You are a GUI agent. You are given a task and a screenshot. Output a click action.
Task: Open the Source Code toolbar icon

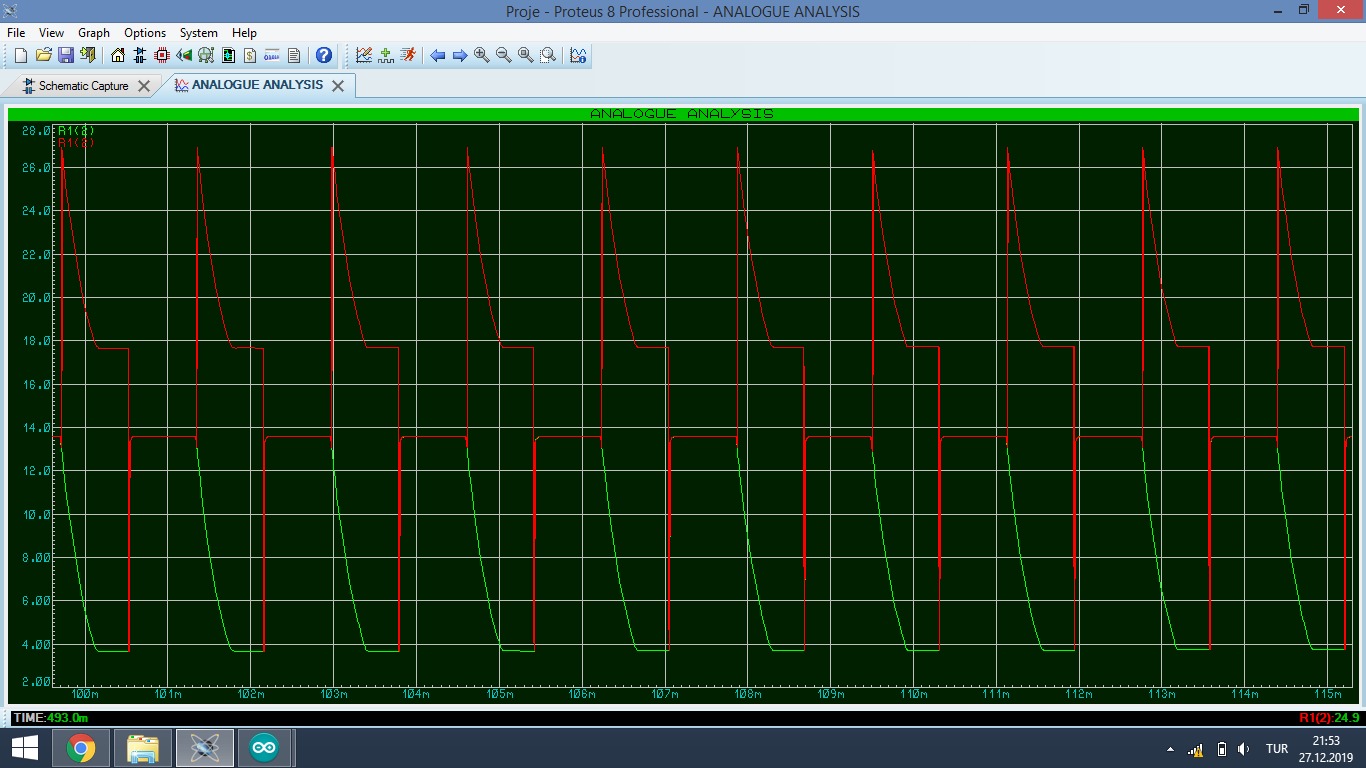272,56
